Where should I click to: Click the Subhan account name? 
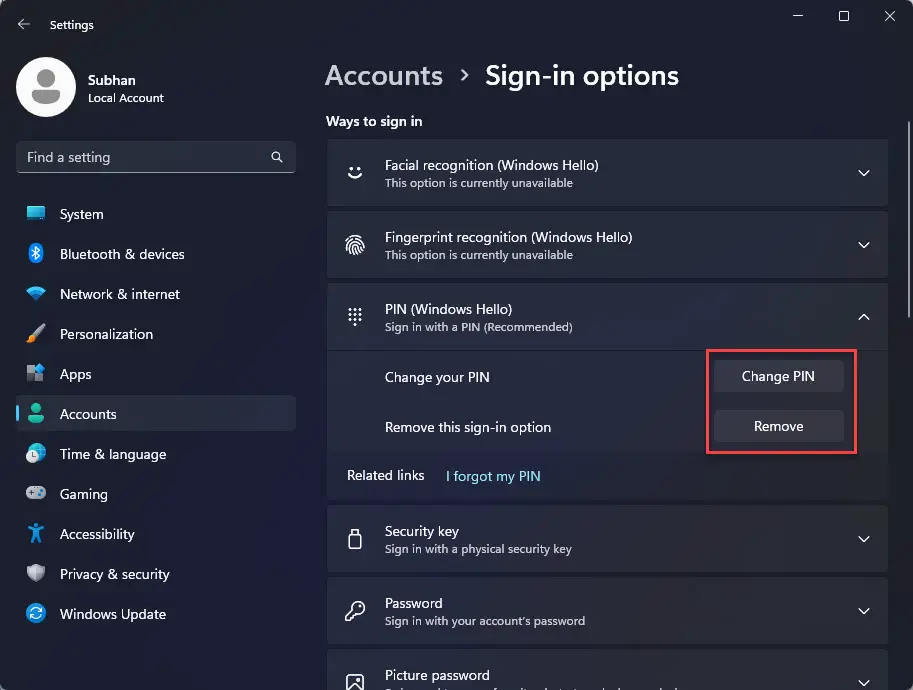pos(111,80)
